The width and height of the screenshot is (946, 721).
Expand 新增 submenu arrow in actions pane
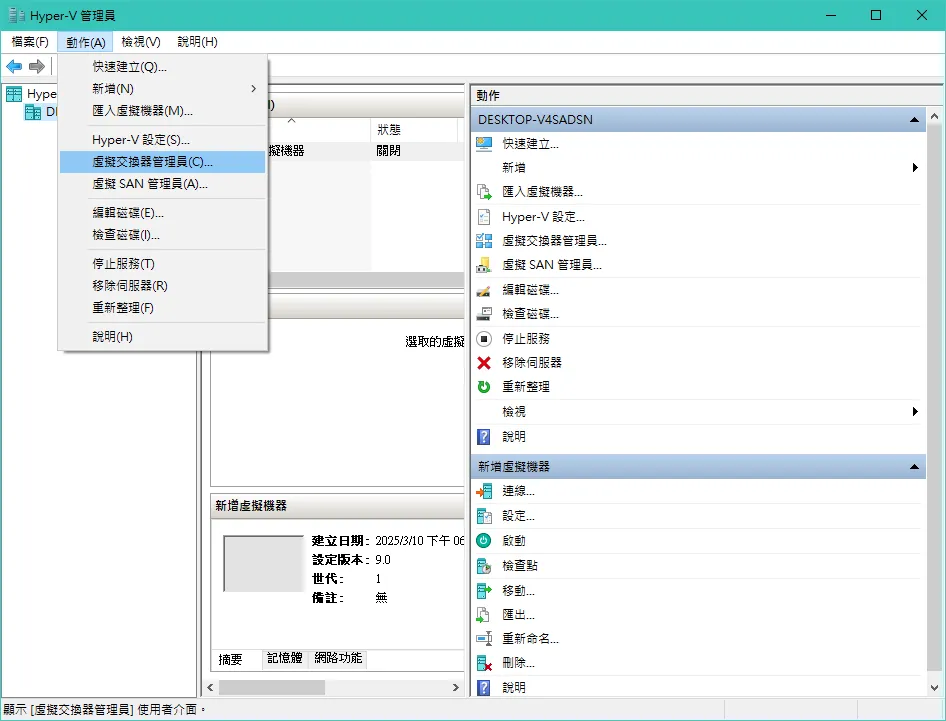[915, 168]
